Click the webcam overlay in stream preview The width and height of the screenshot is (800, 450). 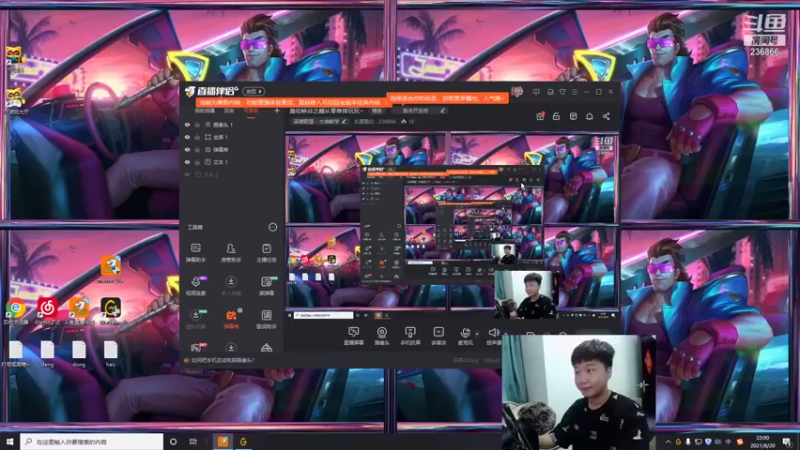[x=525, y=295]
